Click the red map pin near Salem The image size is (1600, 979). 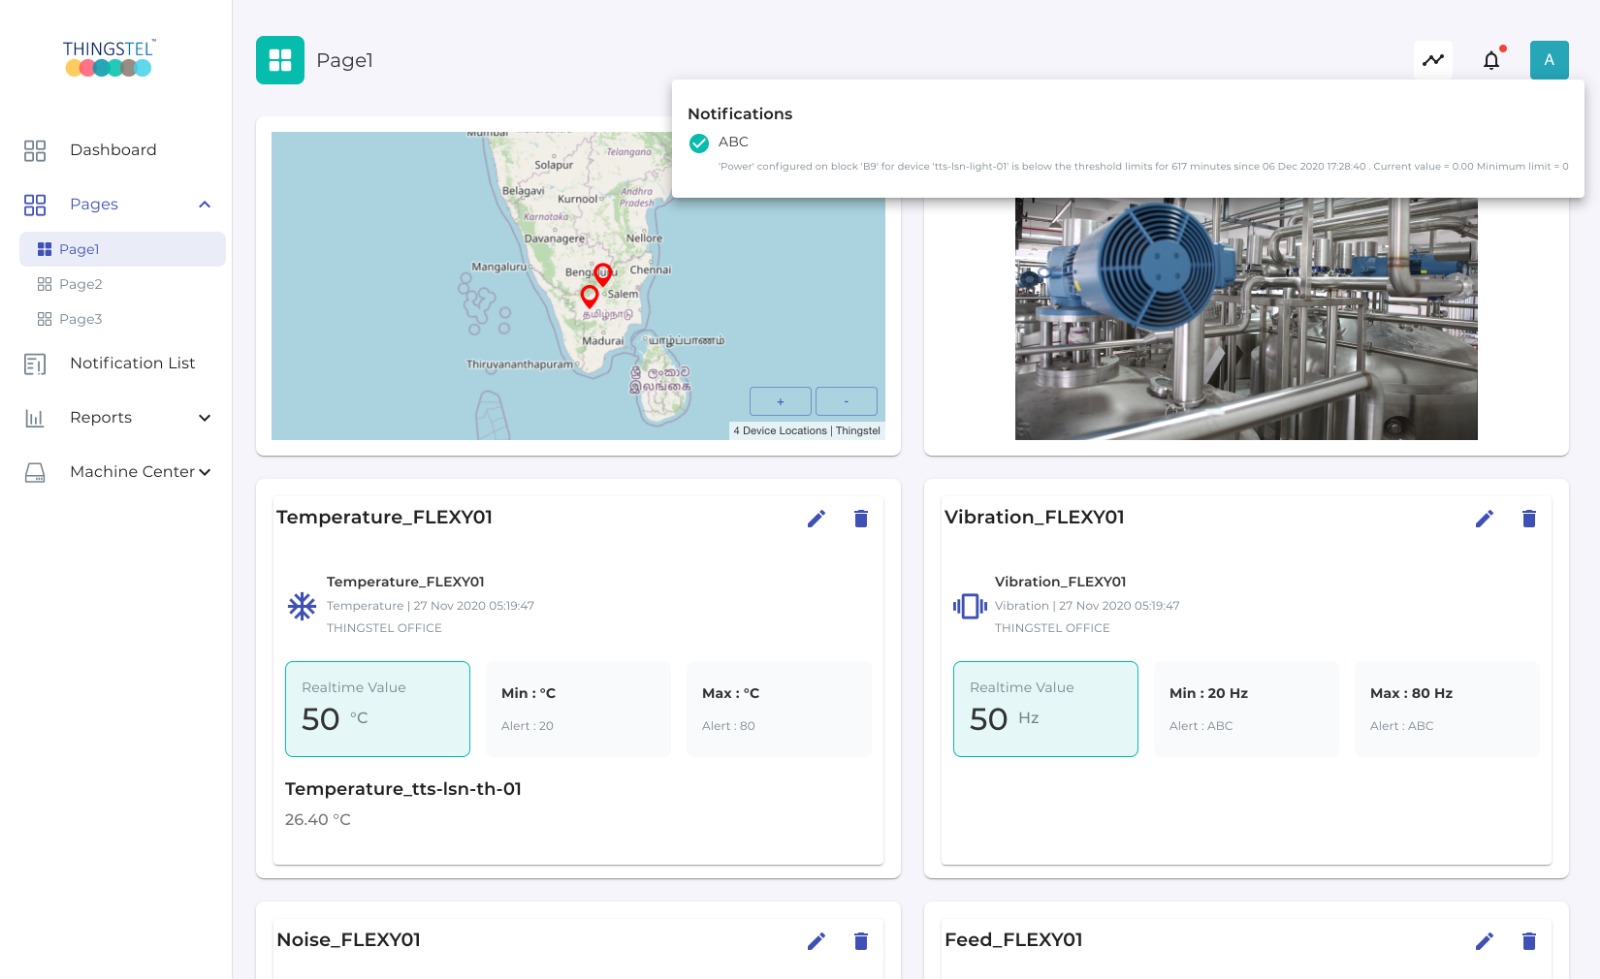tap(589, 295)
